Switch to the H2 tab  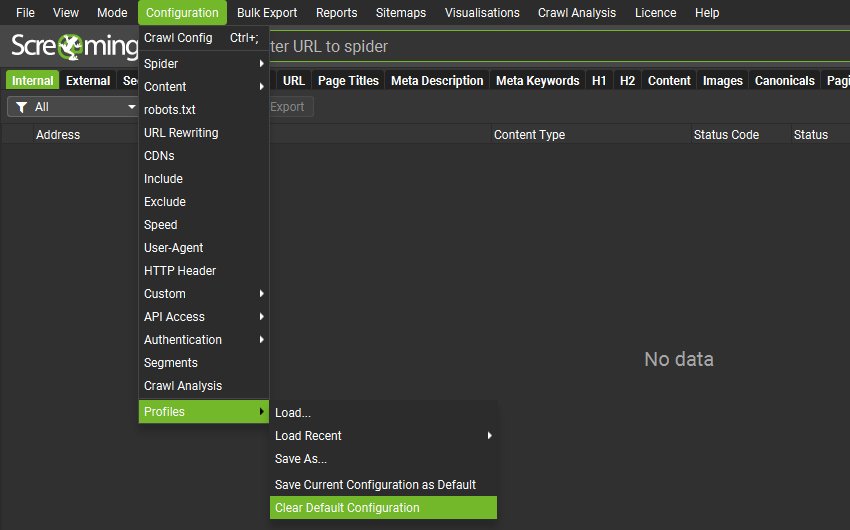click(627, 81)
